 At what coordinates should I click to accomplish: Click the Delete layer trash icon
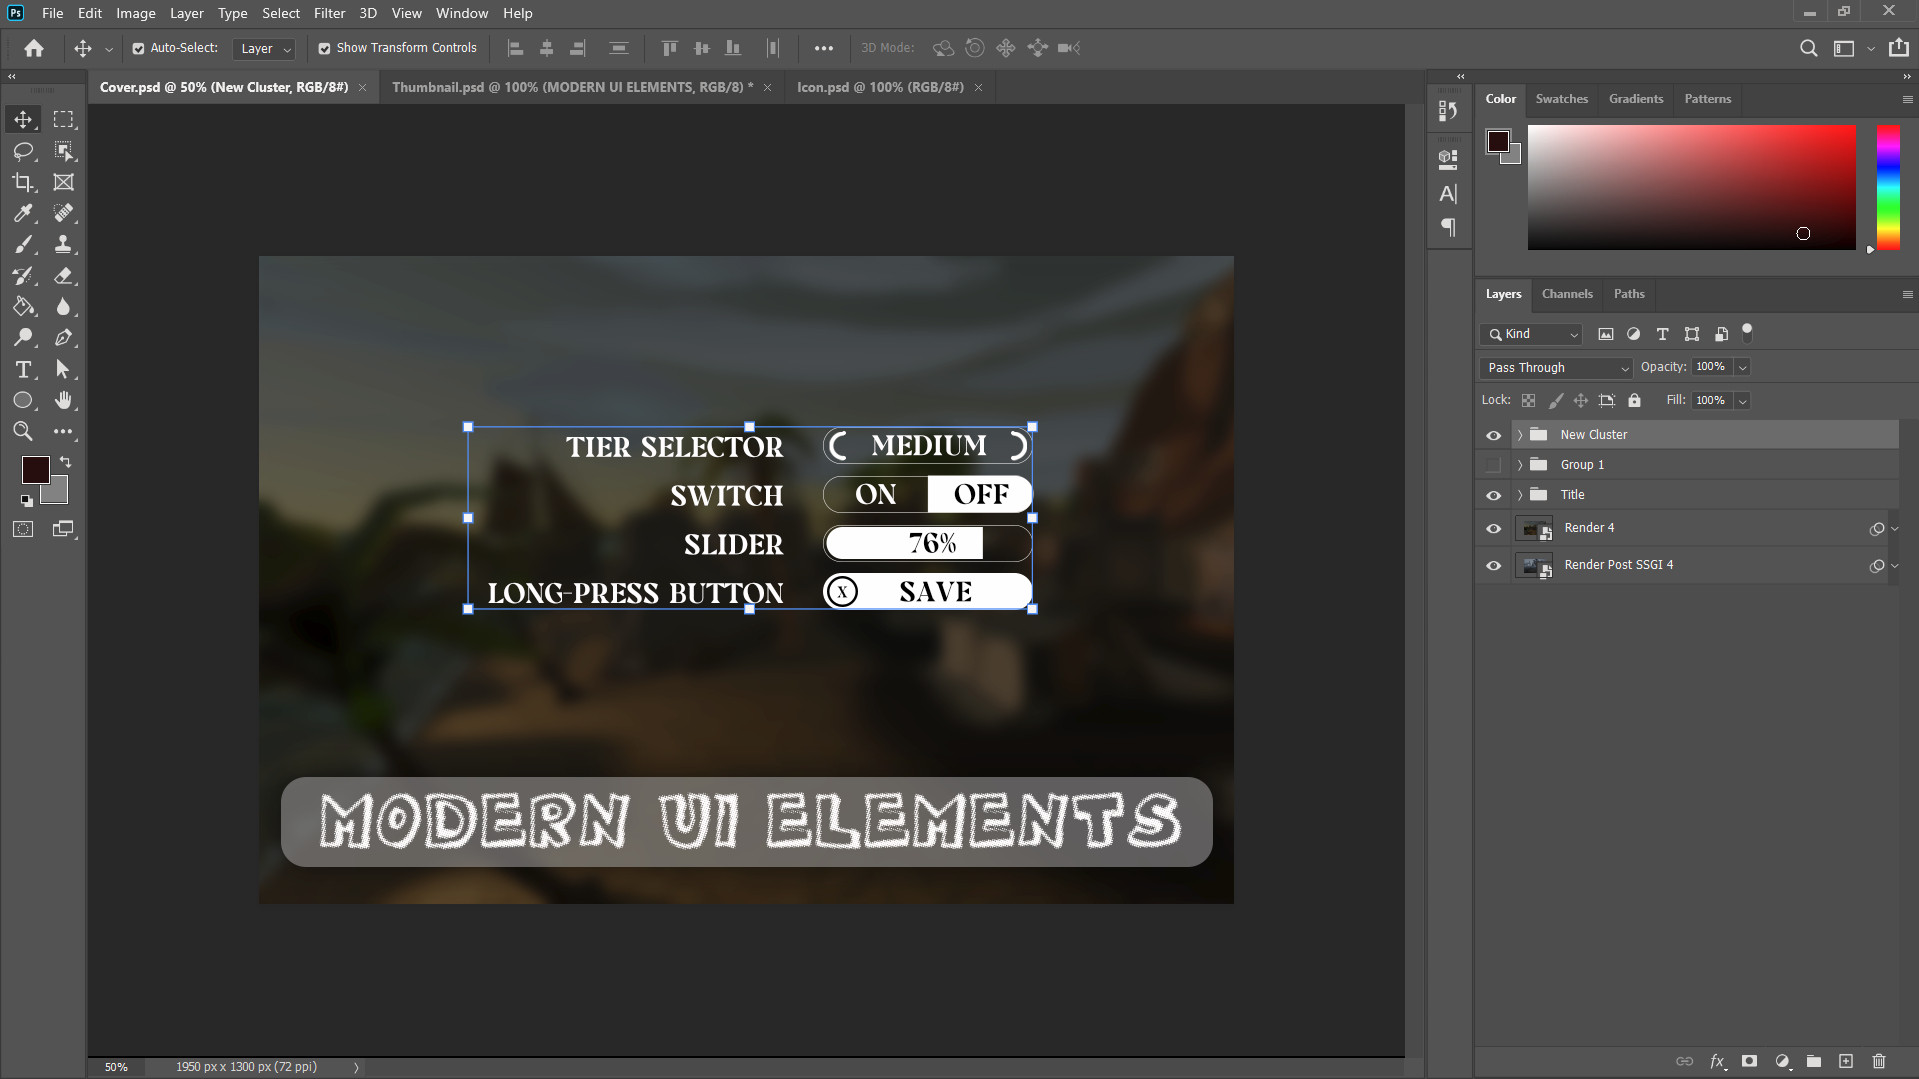point(1879,1061)
